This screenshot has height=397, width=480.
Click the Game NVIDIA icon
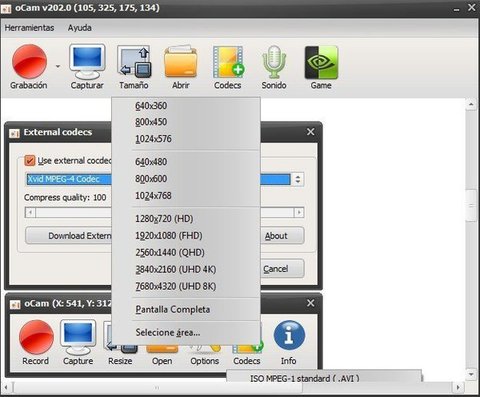(x=321, y=62)
